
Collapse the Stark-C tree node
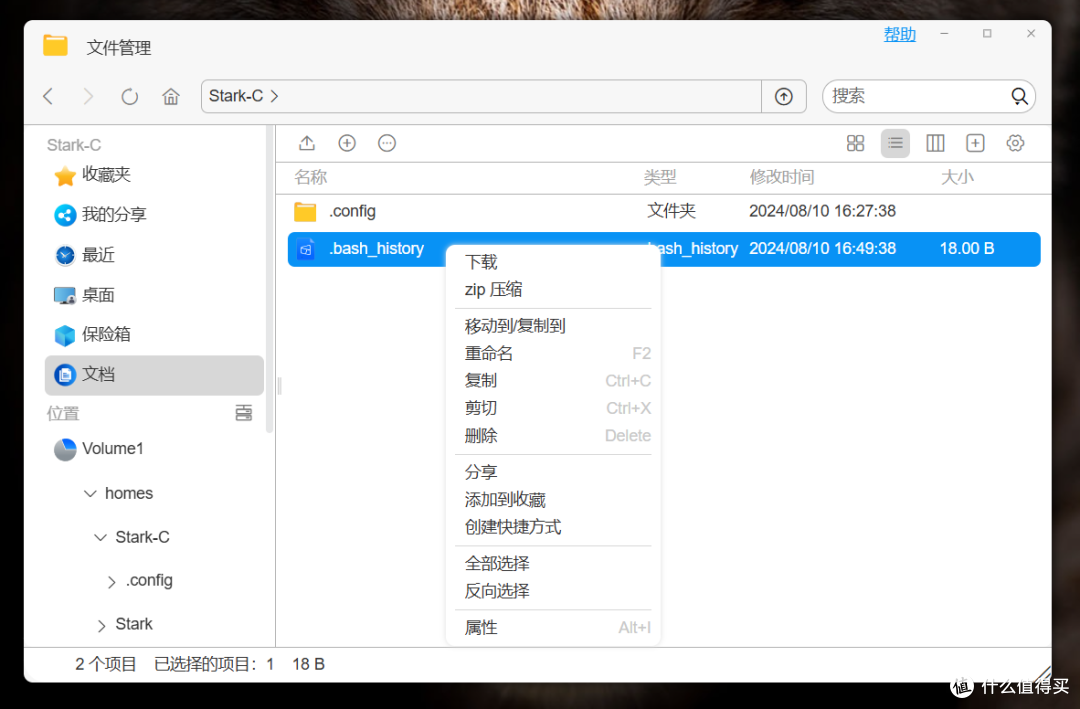coord(98,537)
